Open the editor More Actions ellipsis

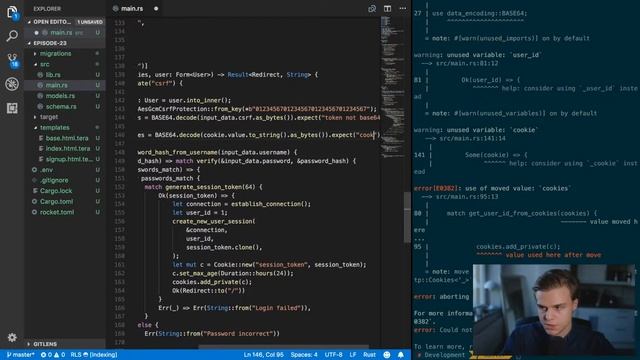pos(402,9)
